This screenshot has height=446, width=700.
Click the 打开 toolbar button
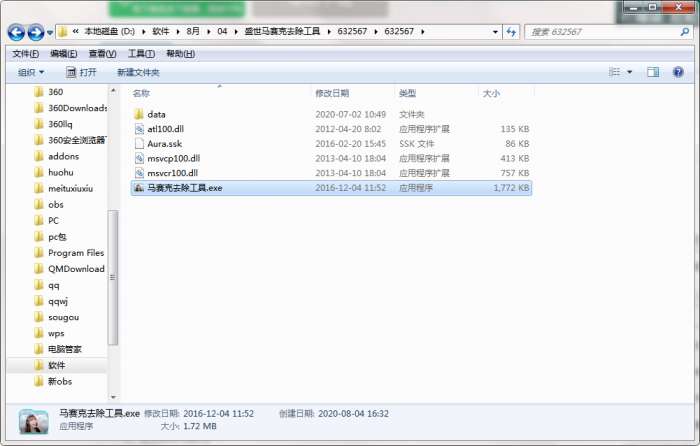point(81,72)
